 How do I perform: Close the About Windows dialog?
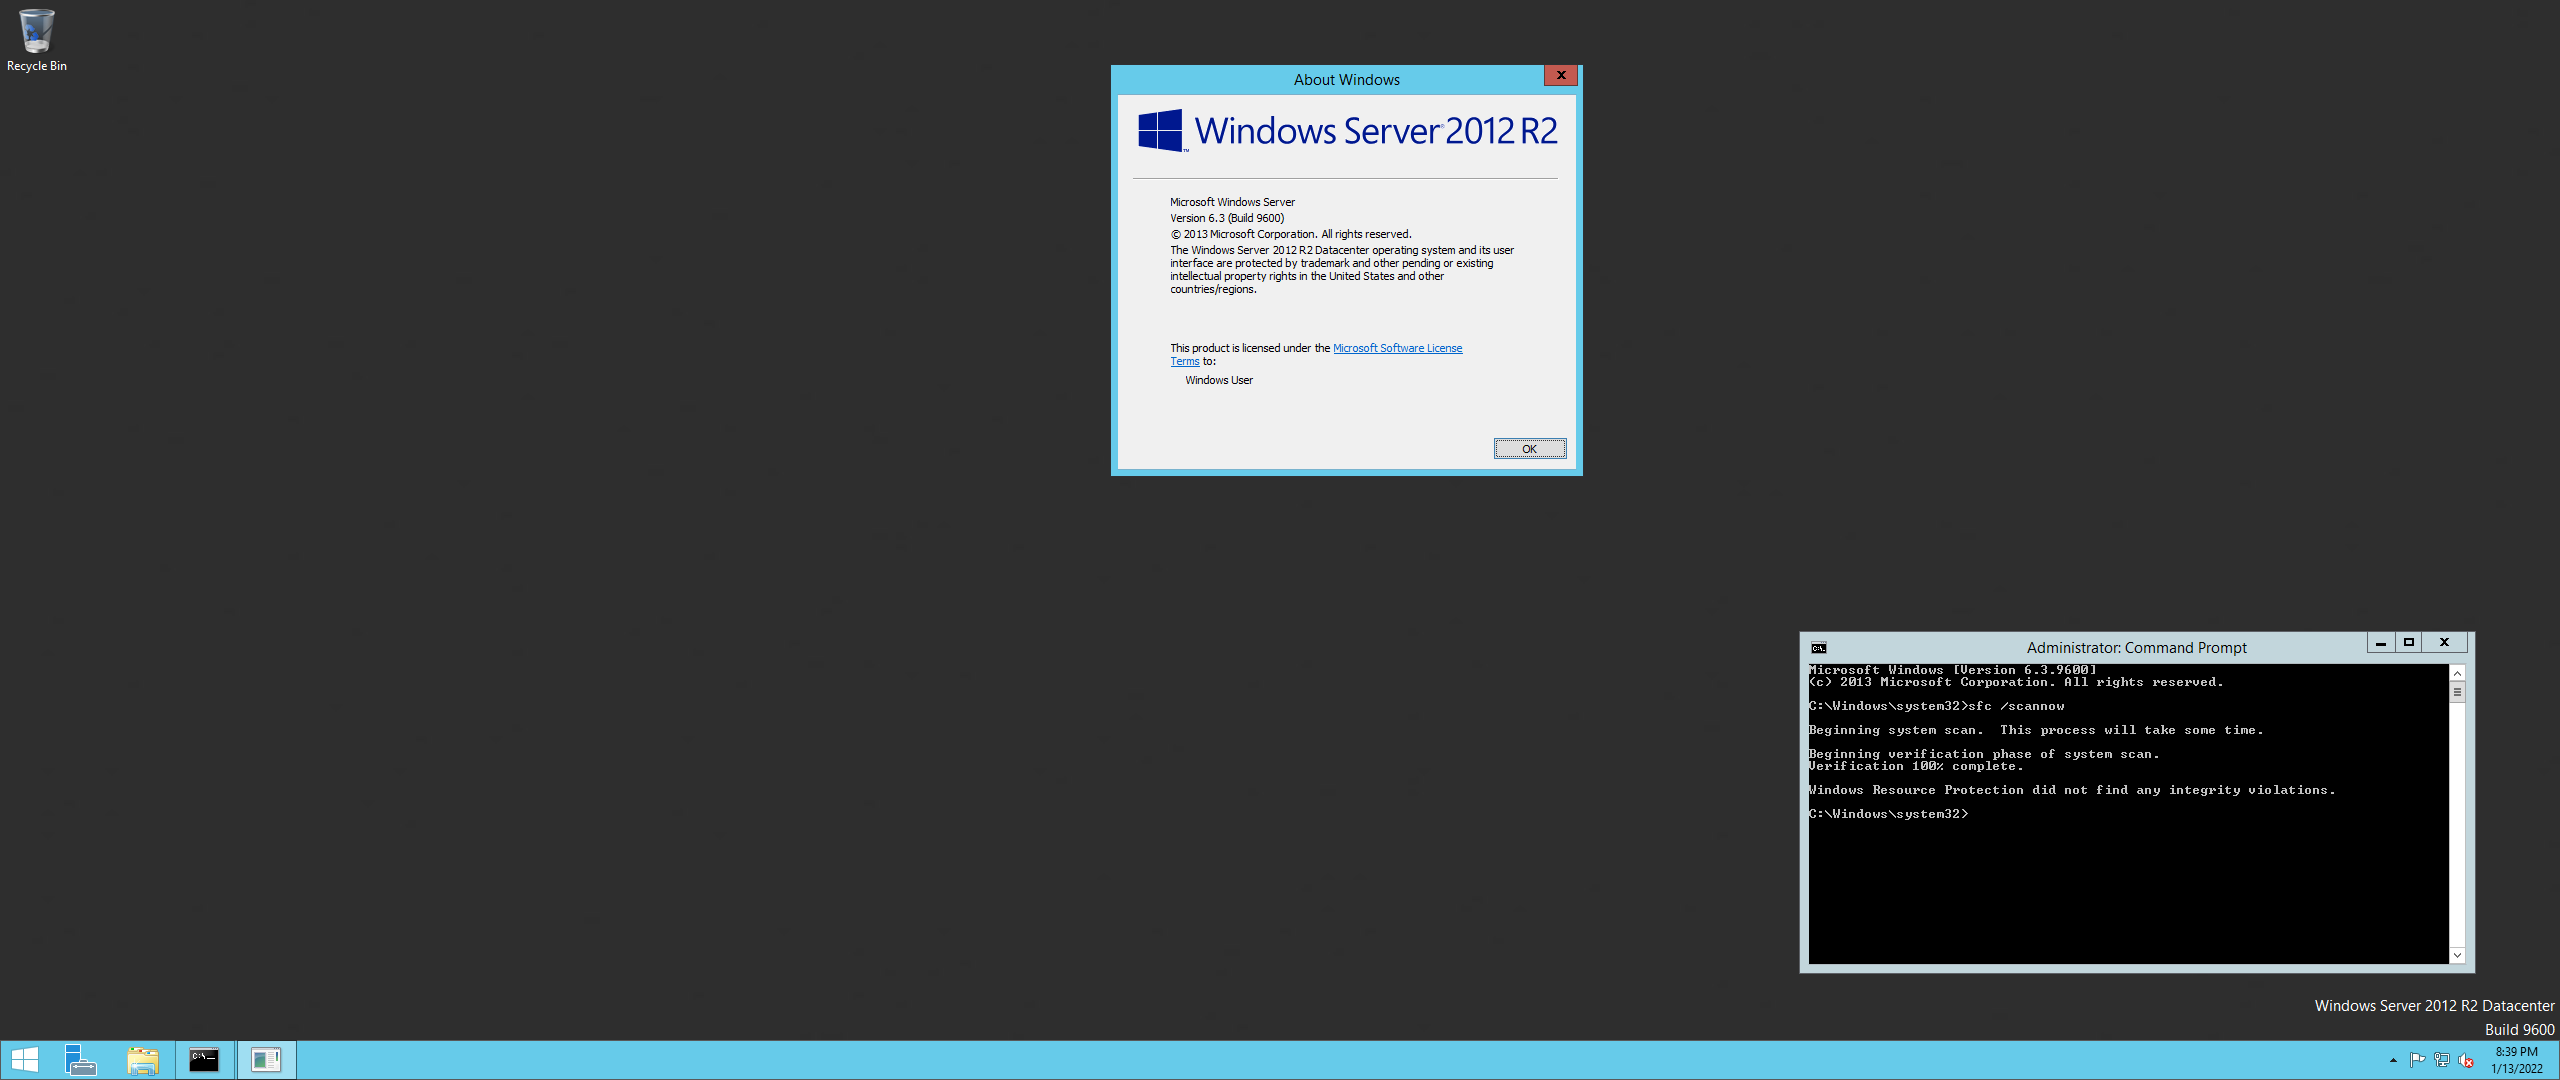click(x=1560, y=75)
